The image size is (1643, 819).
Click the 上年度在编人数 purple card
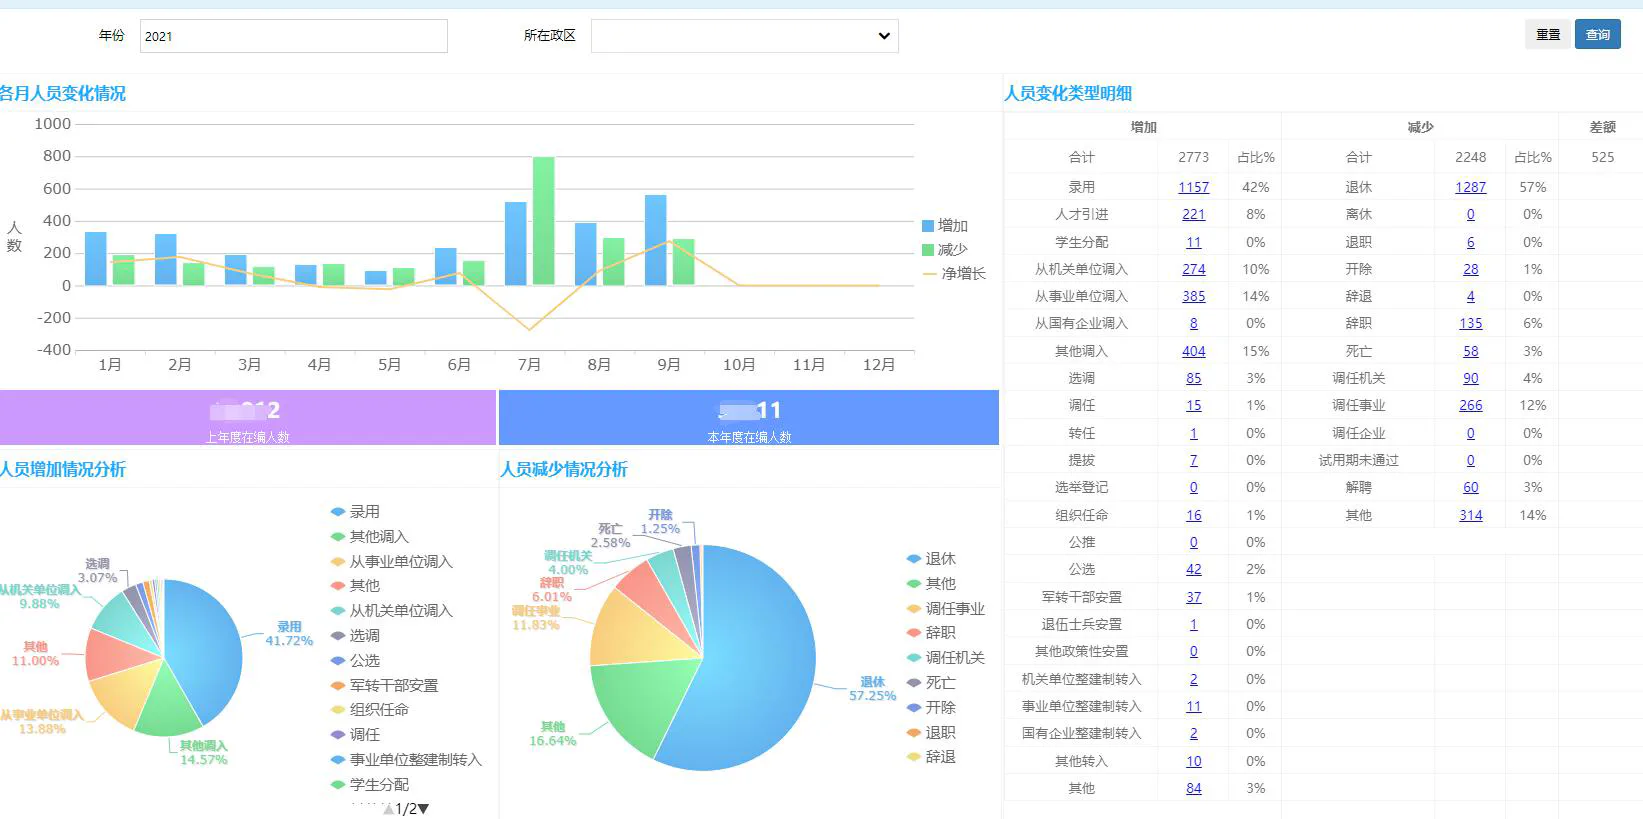248,417
